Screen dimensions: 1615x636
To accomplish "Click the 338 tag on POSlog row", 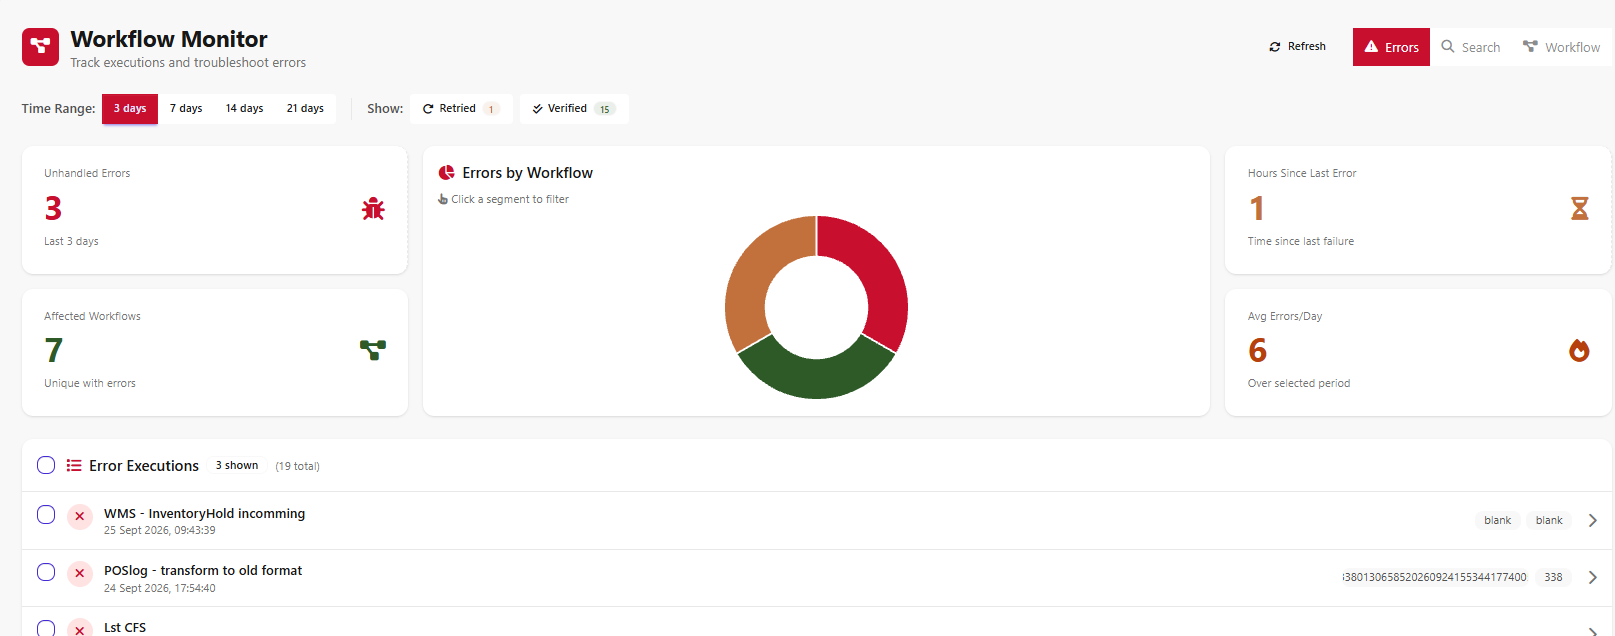I will point(1553,577).
